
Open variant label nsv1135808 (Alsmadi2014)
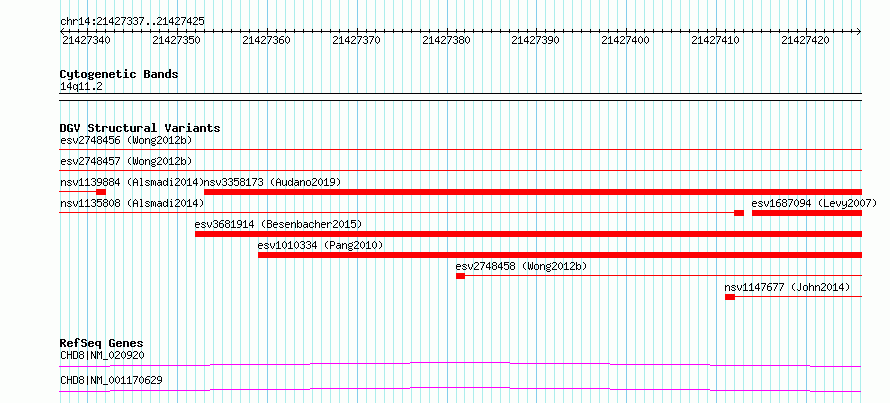pos(132,203)
